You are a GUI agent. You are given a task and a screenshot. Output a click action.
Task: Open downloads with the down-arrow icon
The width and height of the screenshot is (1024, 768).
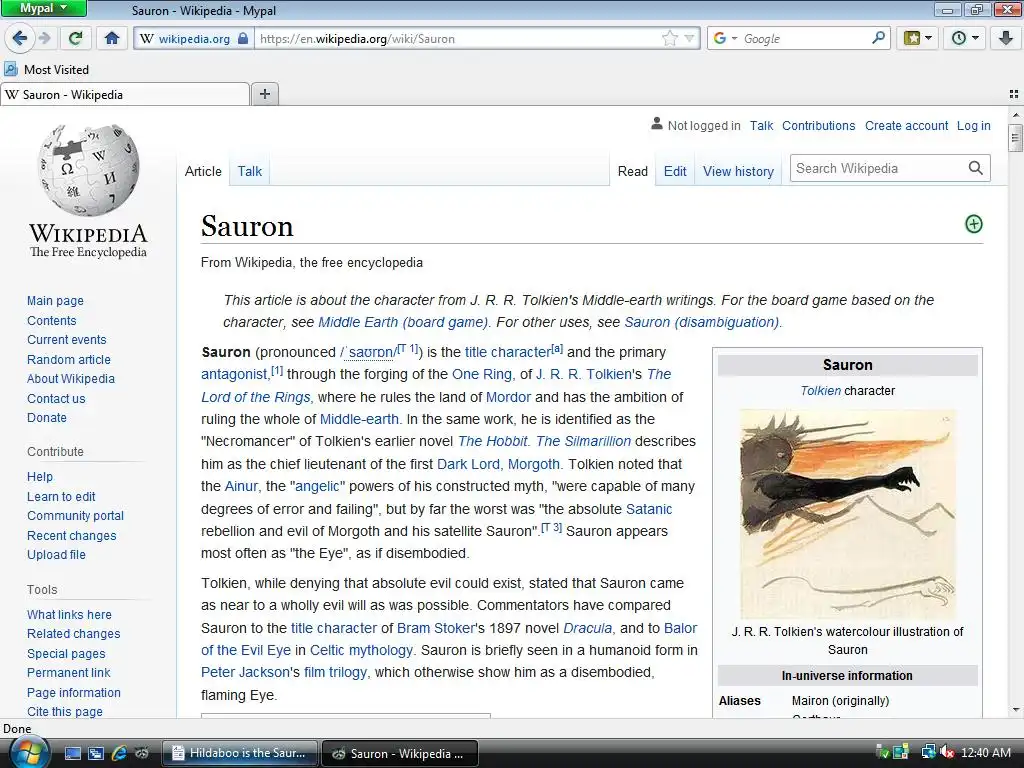1006,39
